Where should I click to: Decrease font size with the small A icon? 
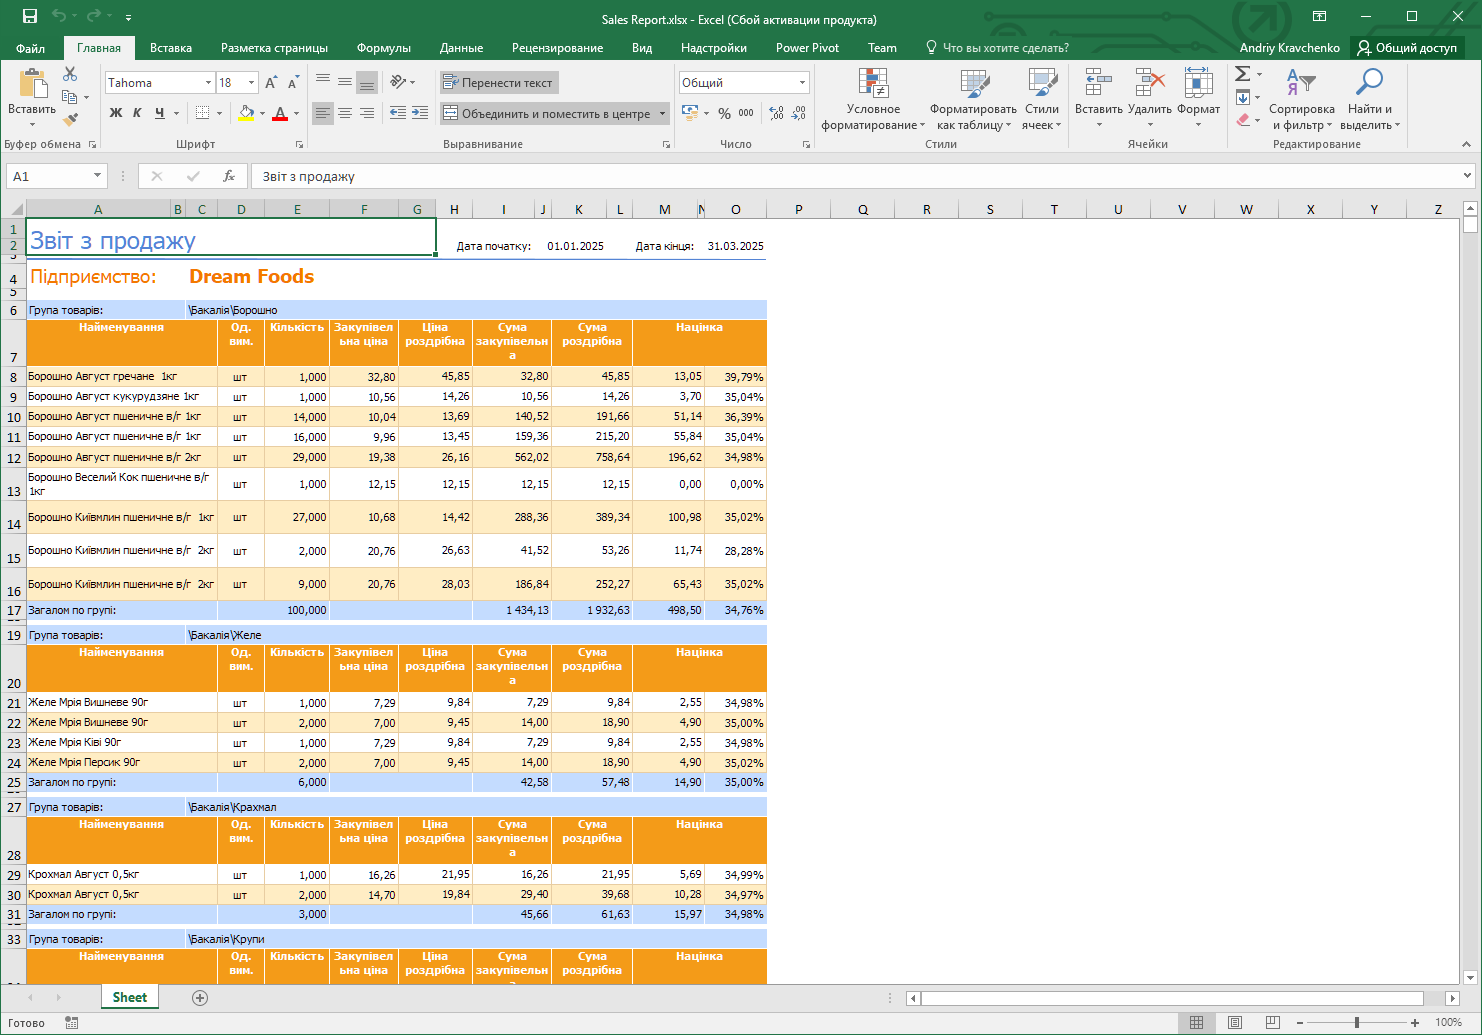tap(293, 83)
